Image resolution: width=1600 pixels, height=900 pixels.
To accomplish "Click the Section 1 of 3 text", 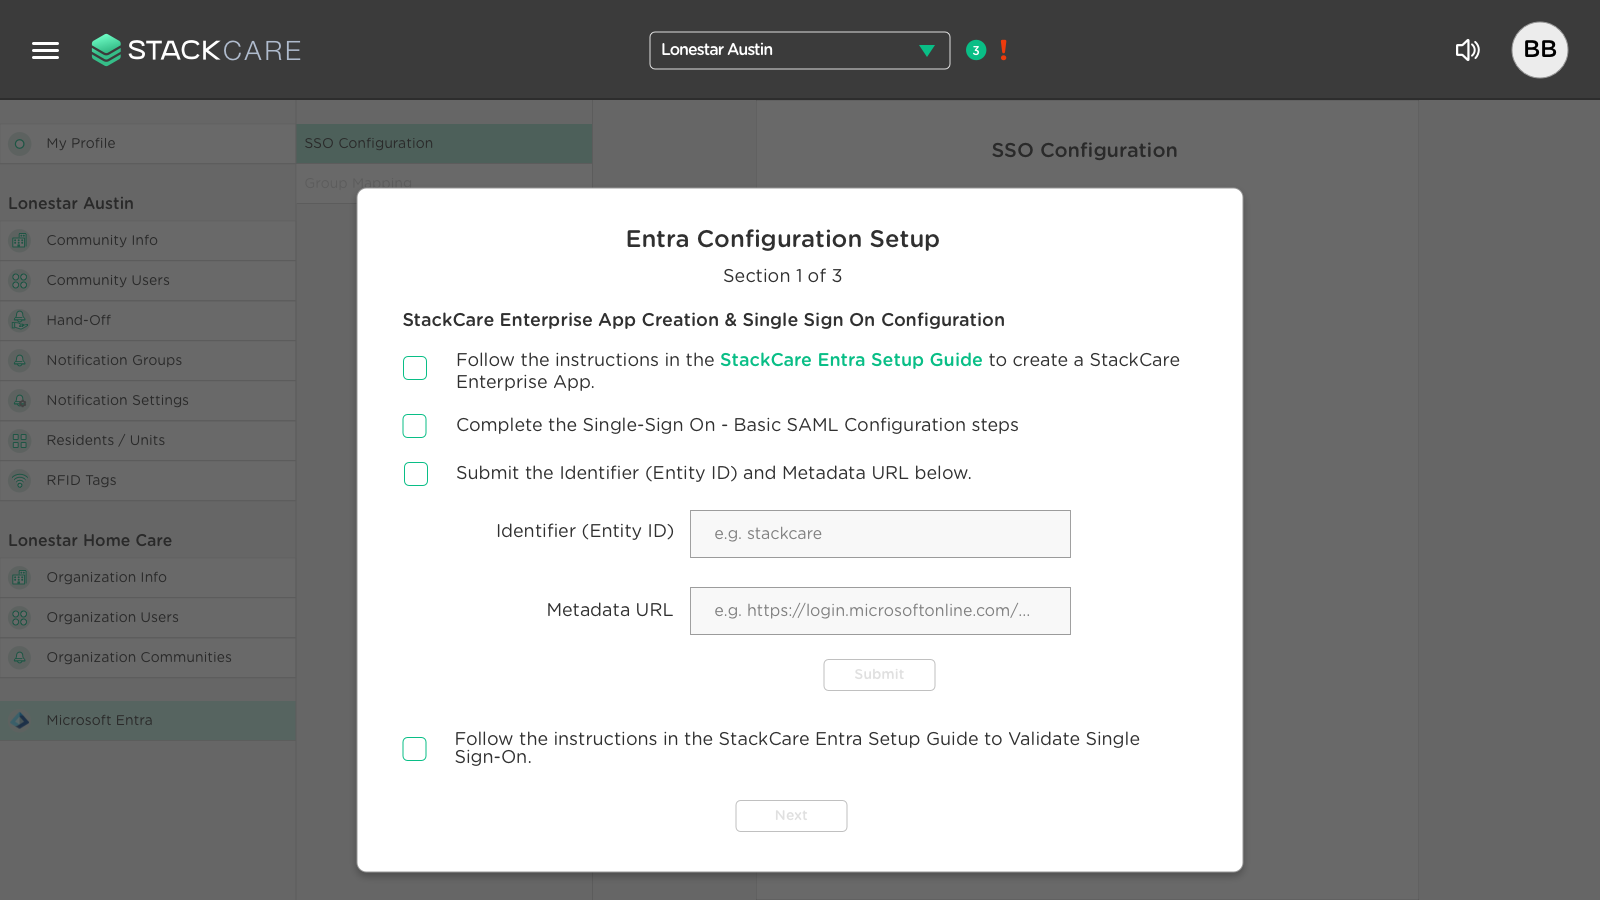I will [x=783, y=276].
